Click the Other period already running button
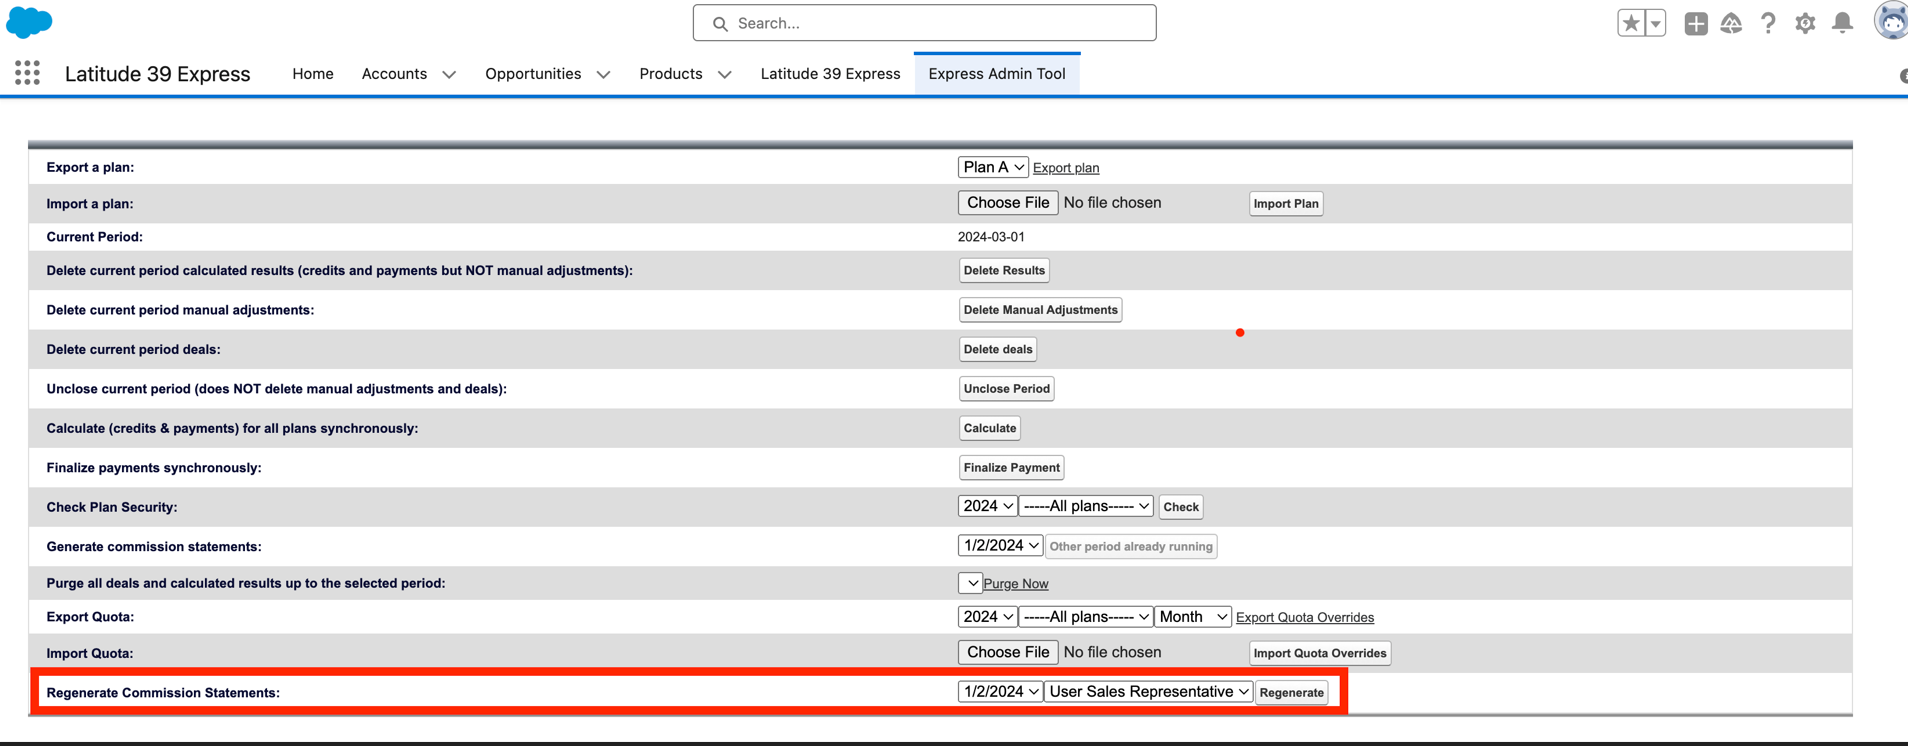The width and height of the screenshot is (1908, 746). pos(1131,547)
